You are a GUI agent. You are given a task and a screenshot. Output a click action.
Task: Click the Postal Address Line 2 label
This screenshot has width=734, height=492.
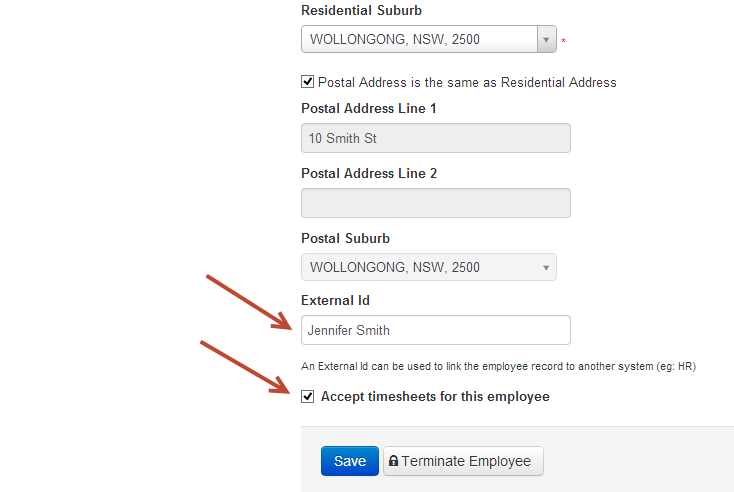coord(369,173)
